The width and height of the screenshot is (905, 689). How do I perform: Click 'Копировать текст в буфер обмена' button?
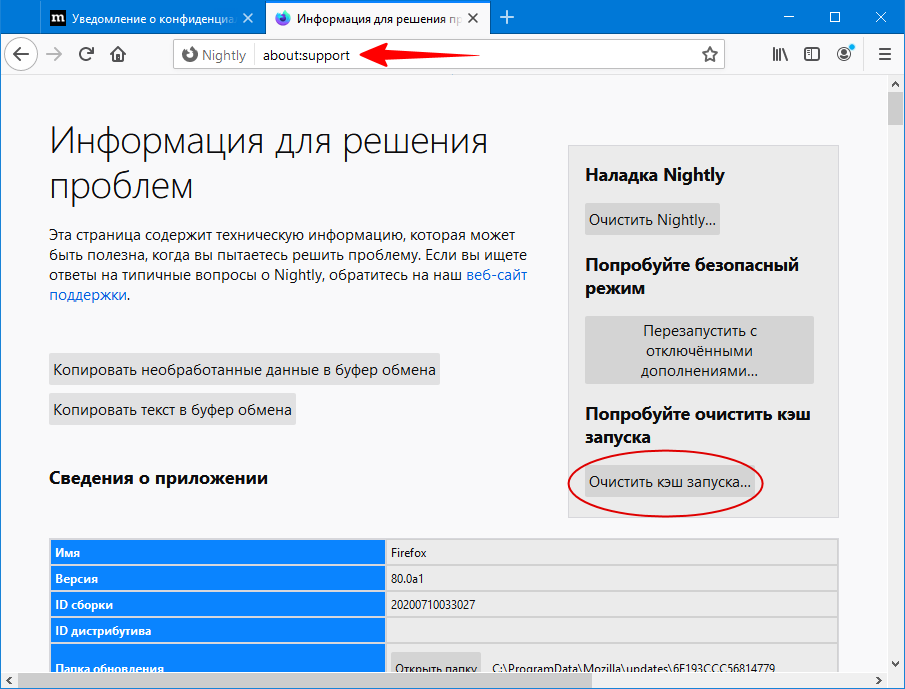pyautogui.click(x=172, y=410)
